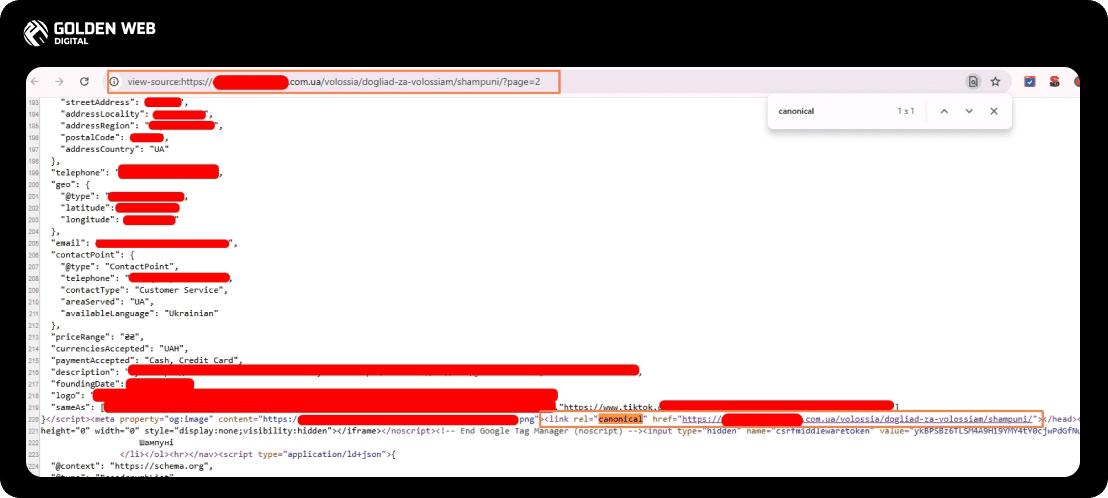Click the "1 з 1" match counter

(x=906, y=112)
